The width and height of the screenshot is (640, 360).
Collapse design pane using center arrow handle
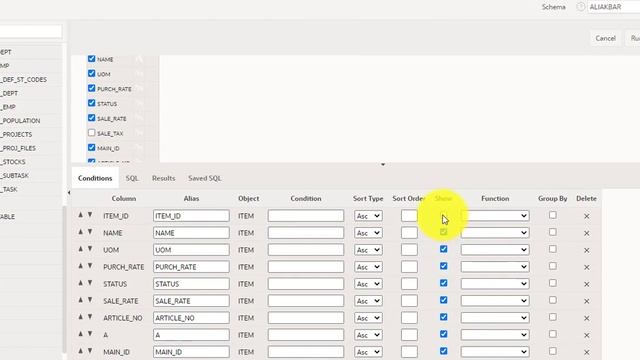tap(383, 164)
